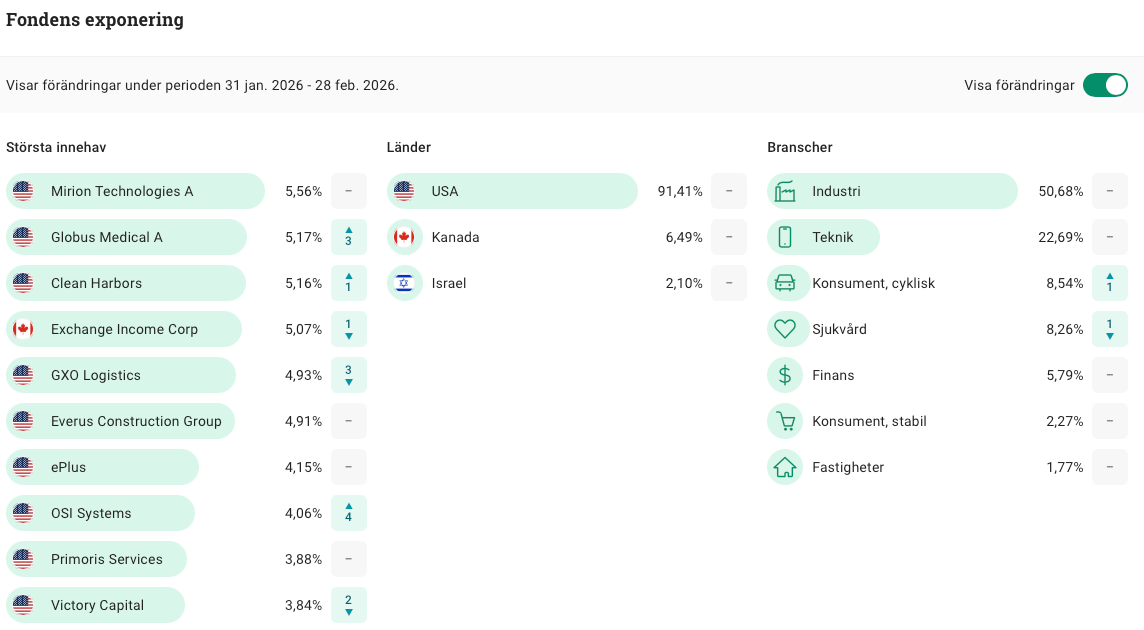Click the flag icon beside GXO Logistics

tap(23, 375)
